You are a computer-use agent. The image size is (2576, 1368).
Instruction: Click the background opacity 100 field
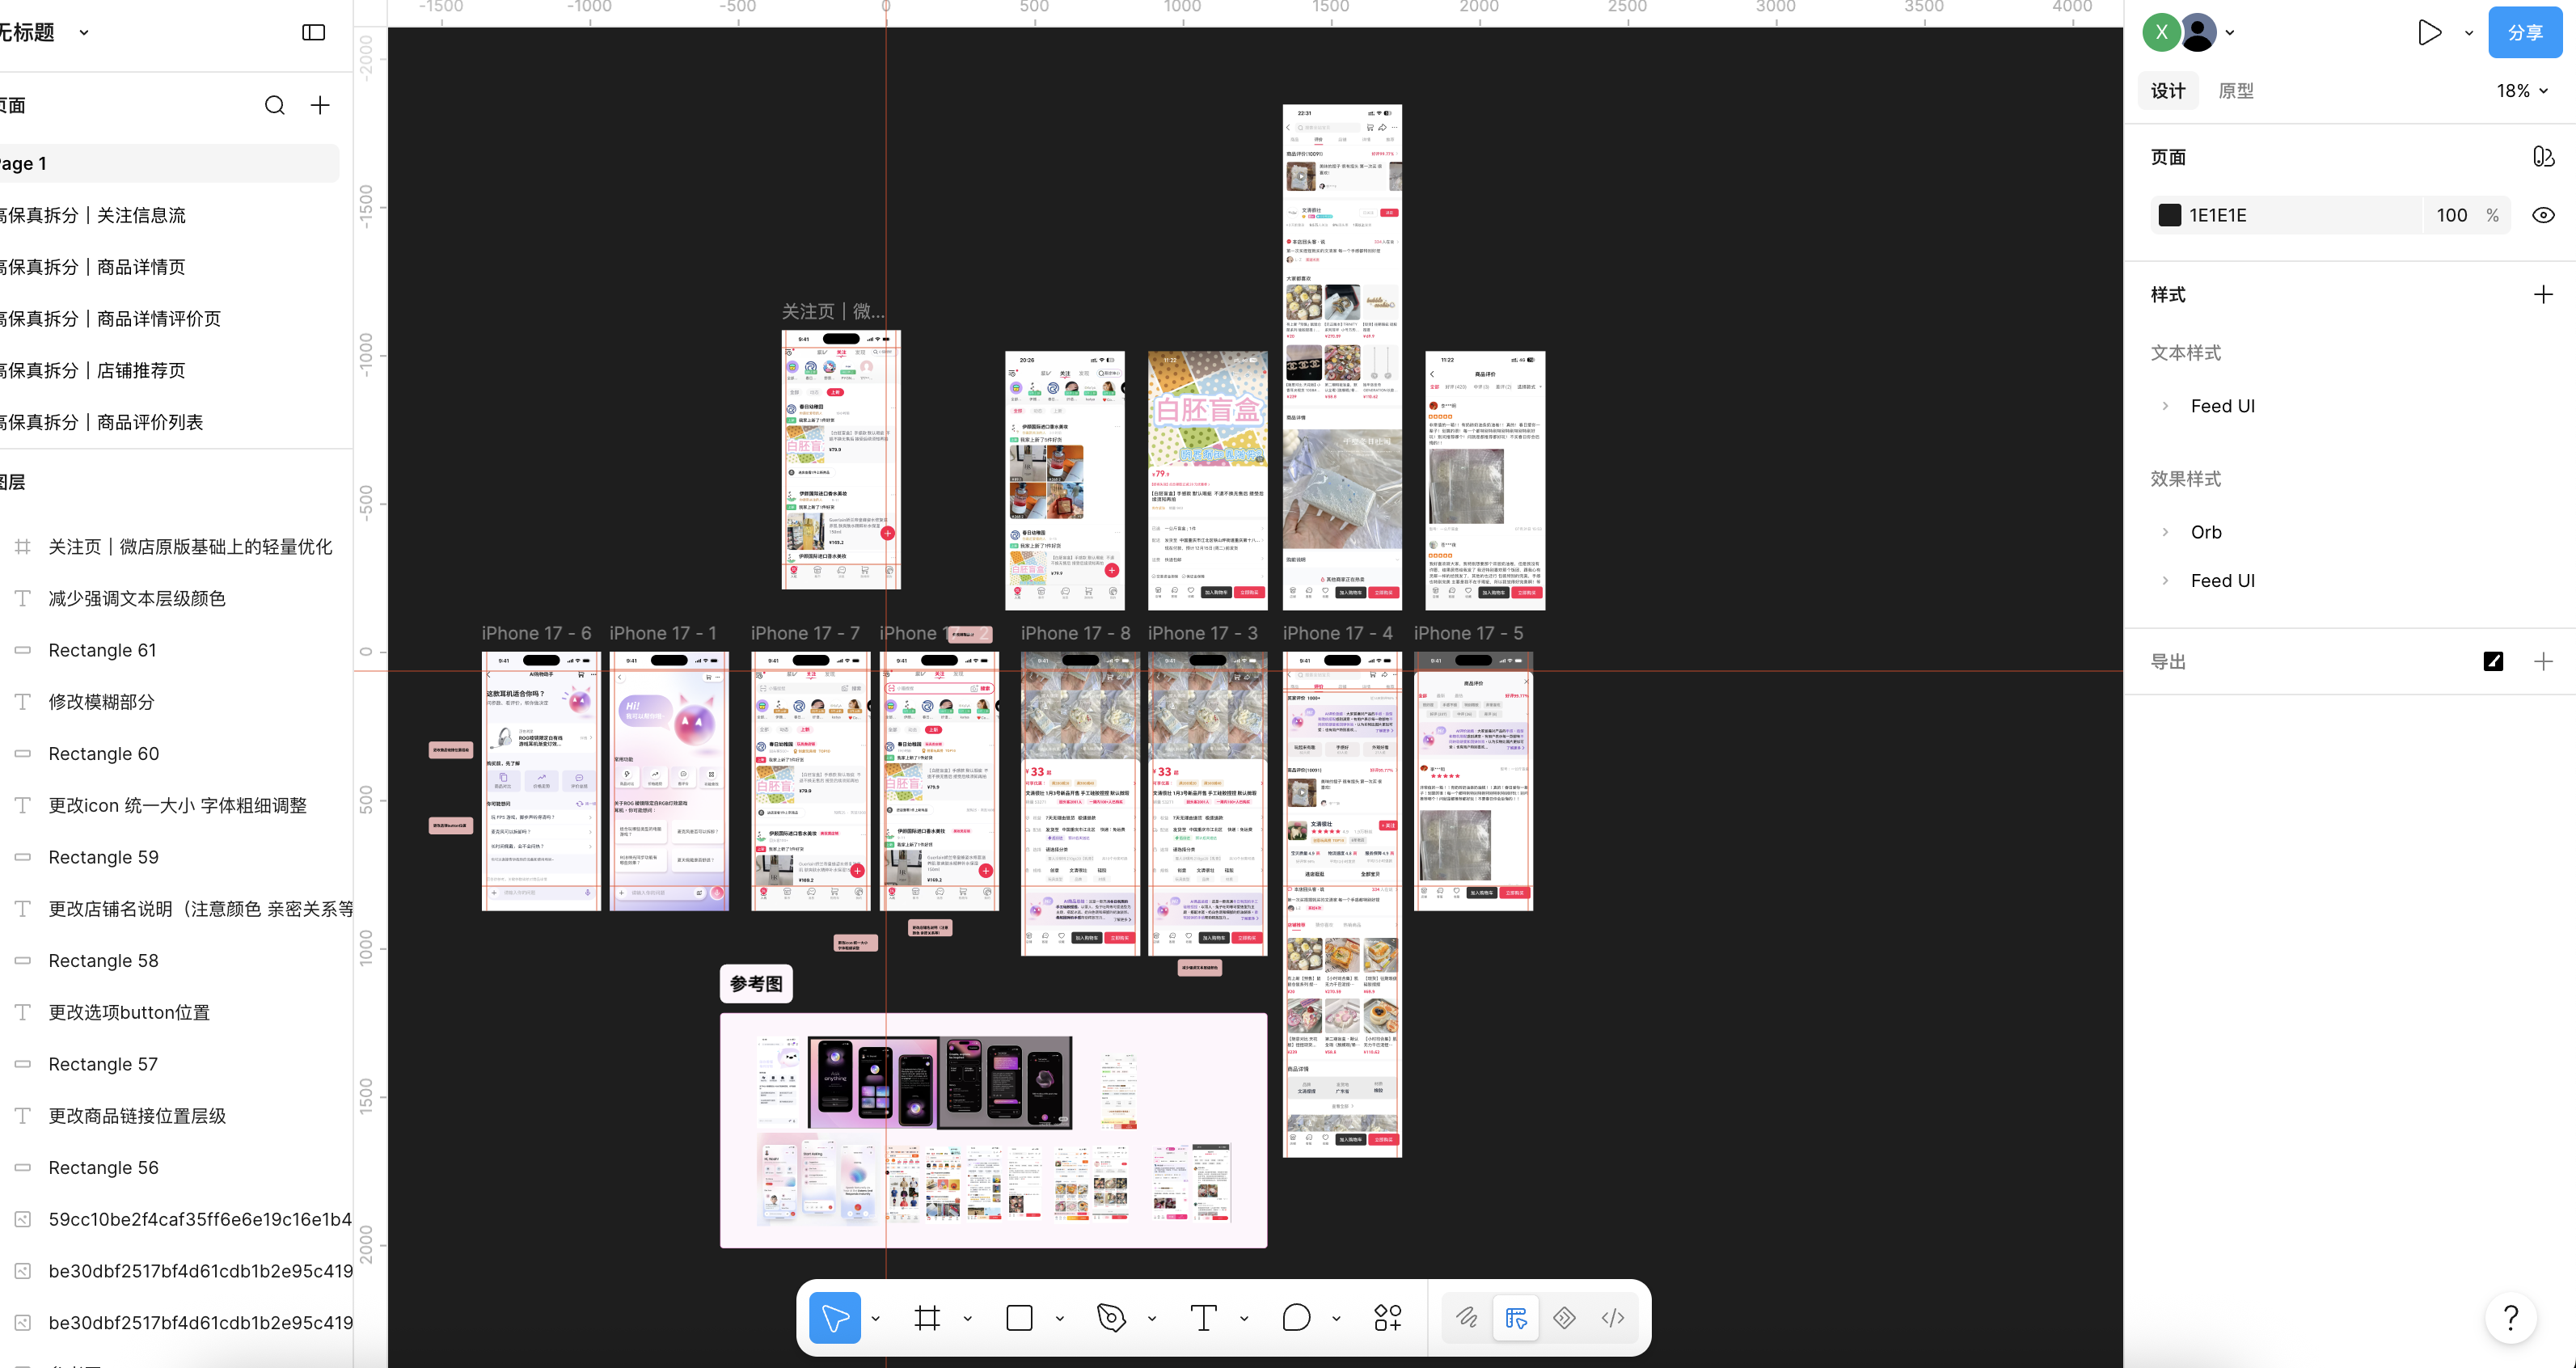click(x=2452, y=215)
